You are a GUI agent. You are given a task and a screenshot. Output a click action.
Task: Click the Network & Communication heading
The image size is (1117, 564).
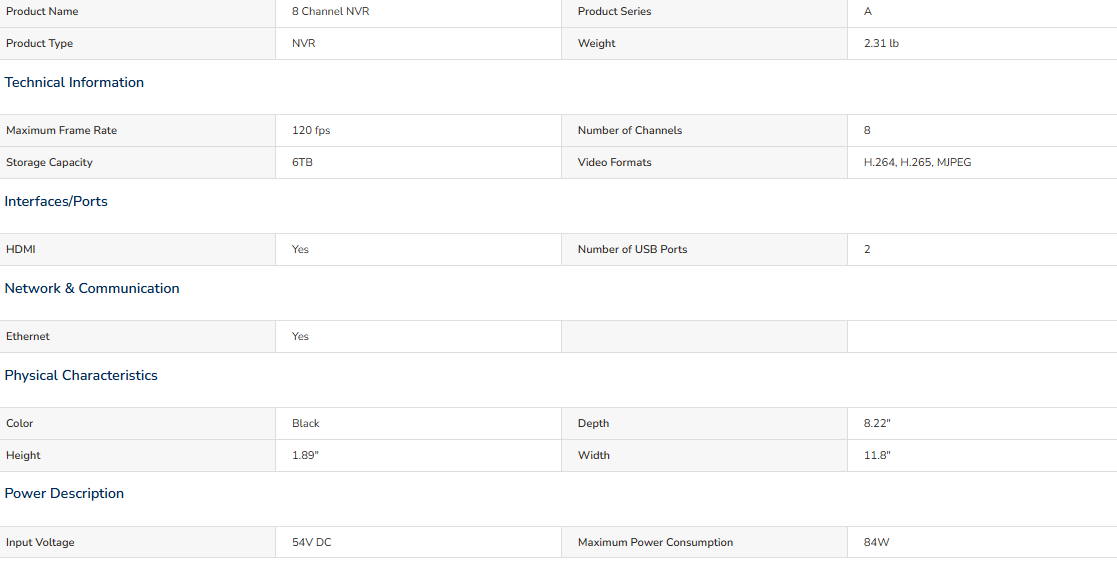coord(92,288)
